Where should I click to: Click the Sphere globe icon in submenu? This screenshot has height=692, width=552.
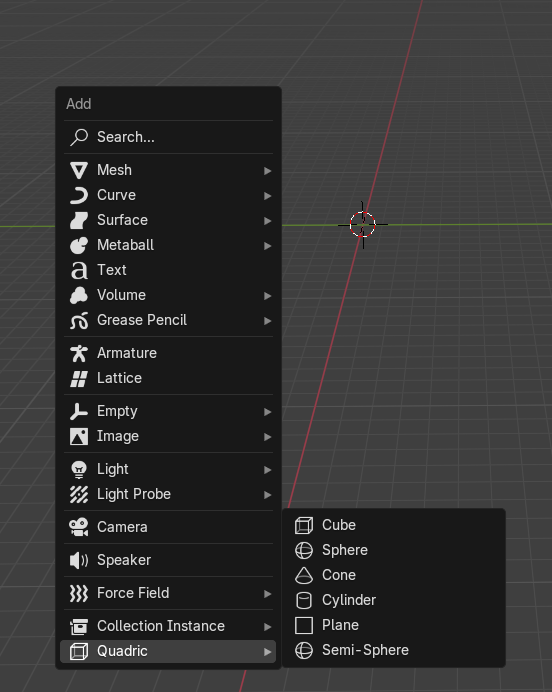click(x=304, y=550)
